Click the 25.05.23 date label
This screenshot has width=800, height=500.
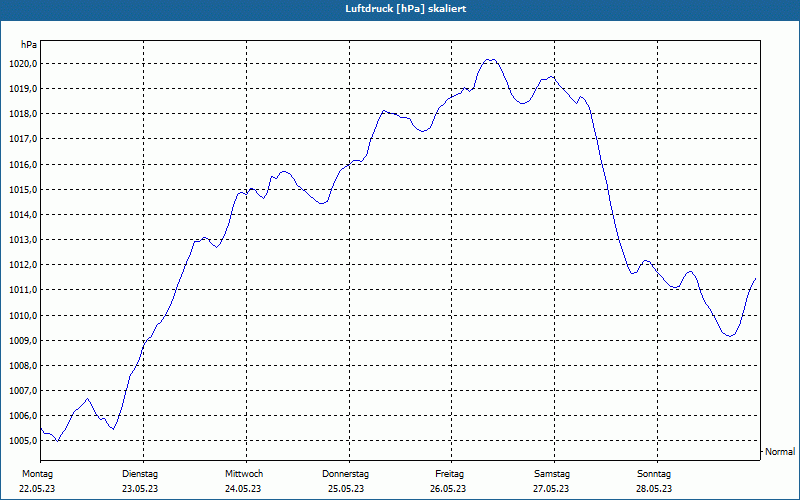pyautogui.click(x=346, y=489)
